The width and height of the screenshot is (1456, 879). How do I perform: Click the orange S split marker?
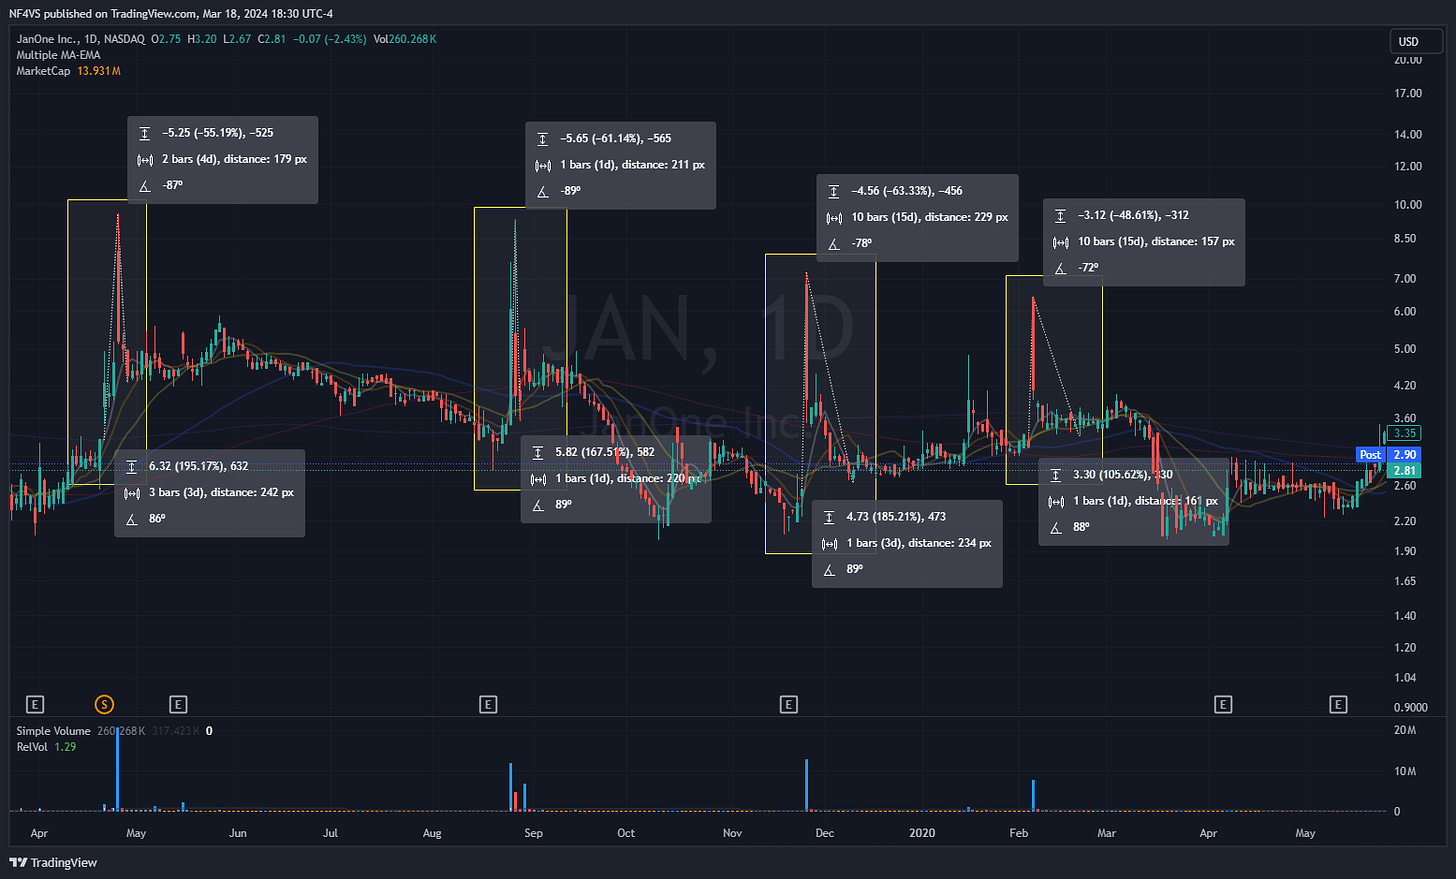click(104, 705)
